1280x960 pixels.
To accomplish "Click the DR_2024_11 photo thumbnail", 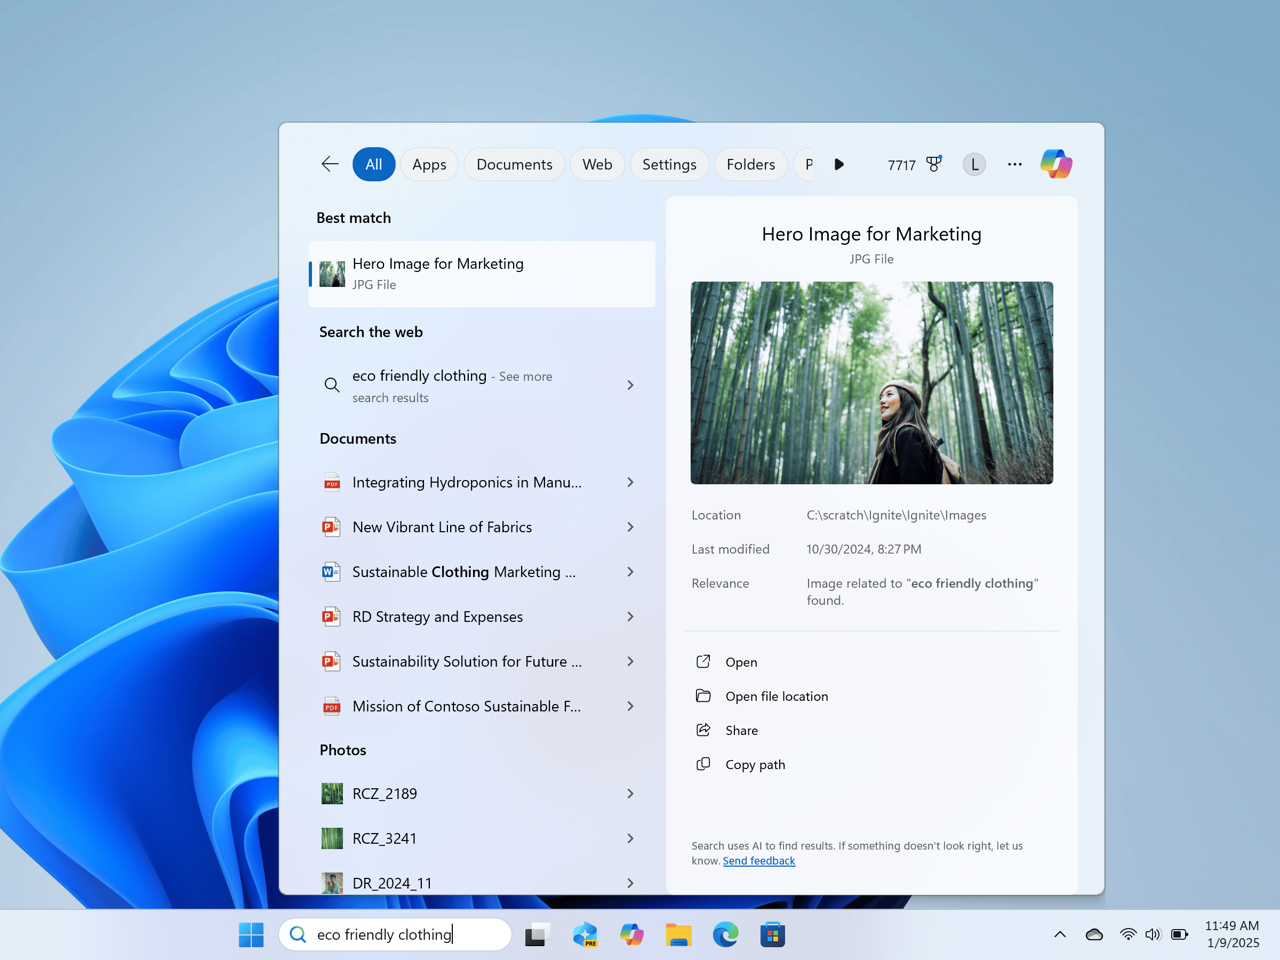I will click(x=332, y=883).
